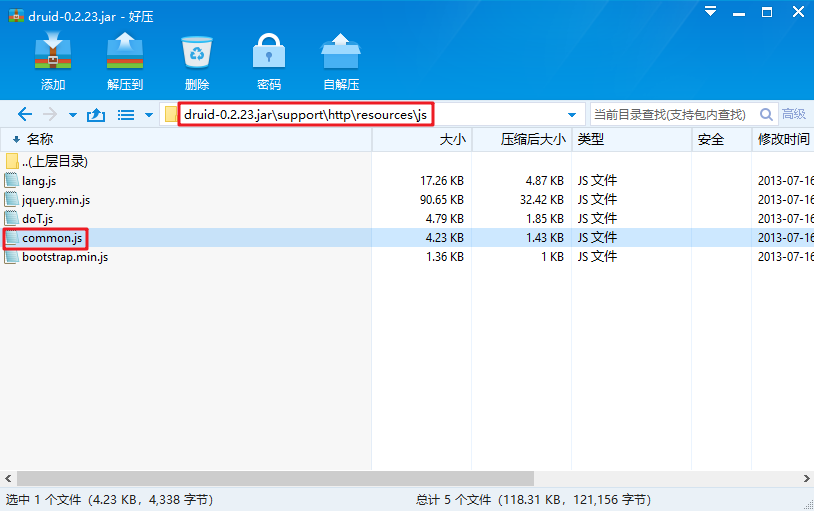
Task: Click the 自解压 (Self-extract) icon
Action: (x=341, y=51)
